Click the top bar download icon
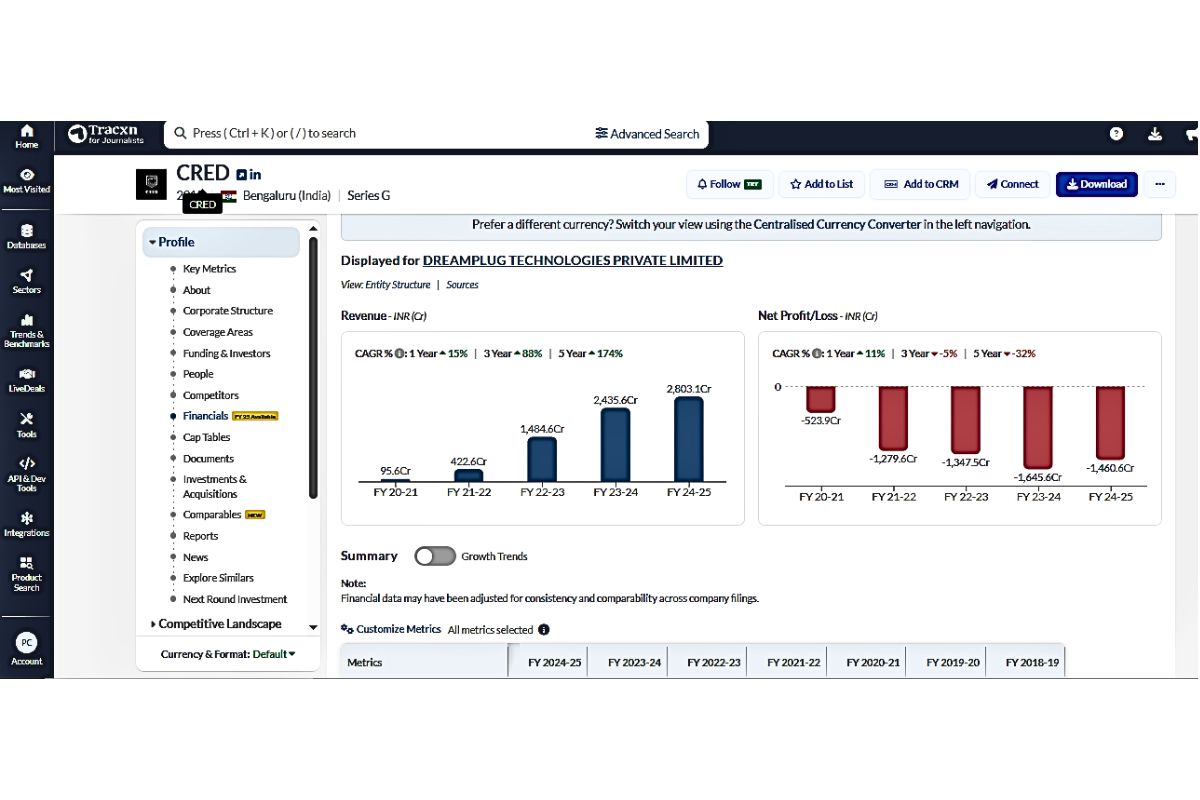The image size is (1200, 800). [x=1154, y=133]
